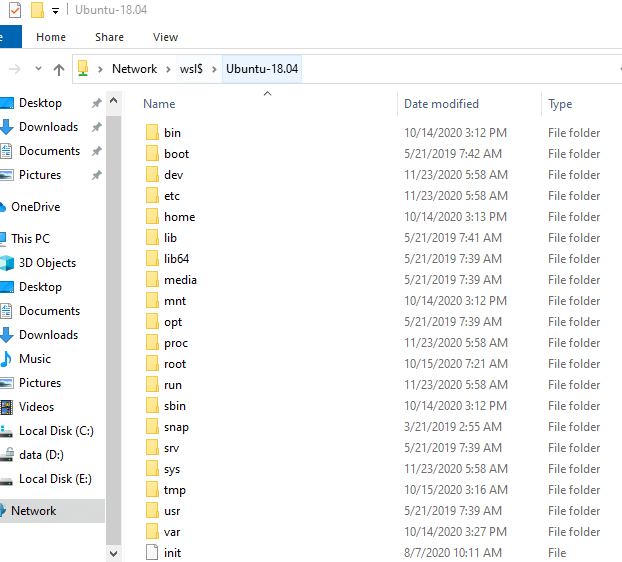
Task: Select the opt folder icon
Action: (x=152, y=322)
